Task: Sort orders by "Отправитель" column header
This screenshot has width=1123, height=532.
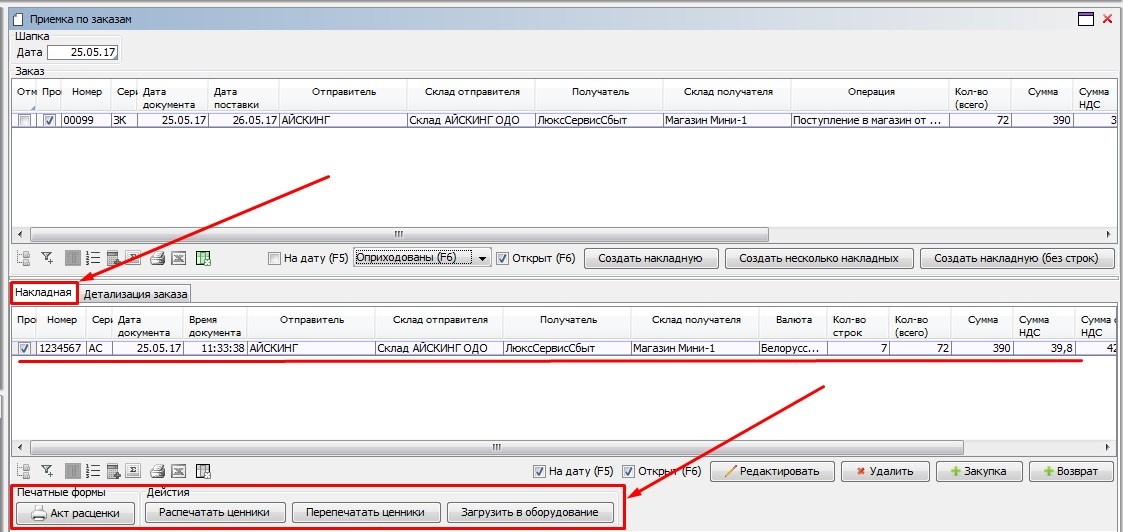Action: tap(343, 92)
